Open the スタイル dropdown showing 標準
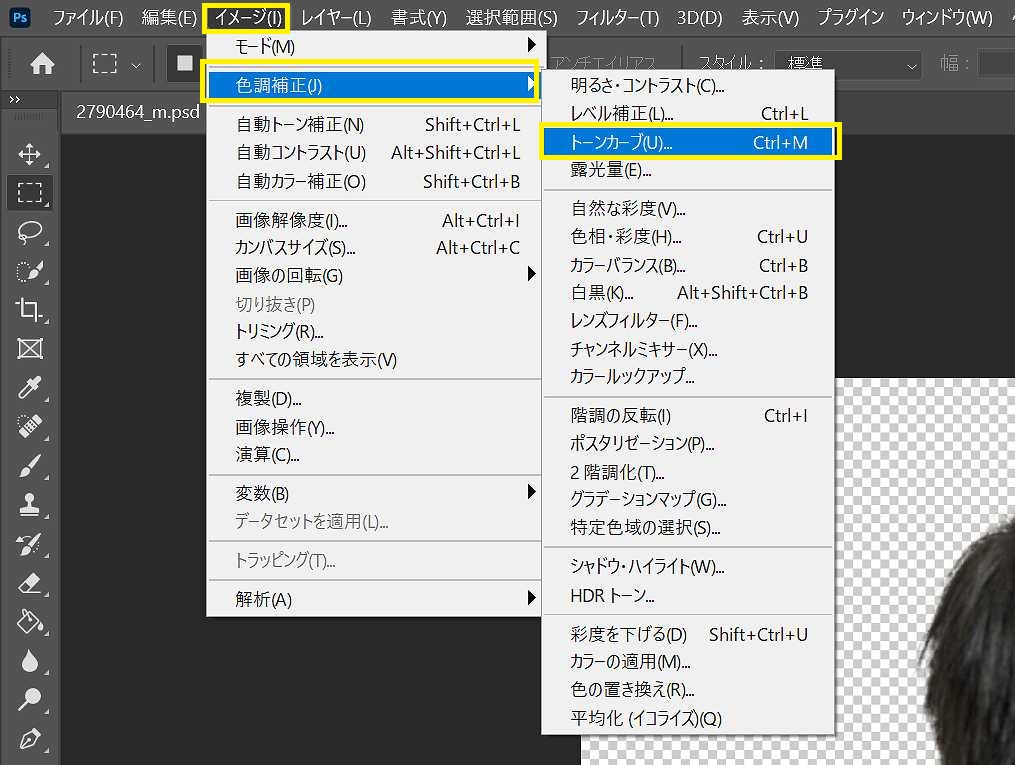The width and height of the screenshot is (1015, 765). [x=850, y=64]
